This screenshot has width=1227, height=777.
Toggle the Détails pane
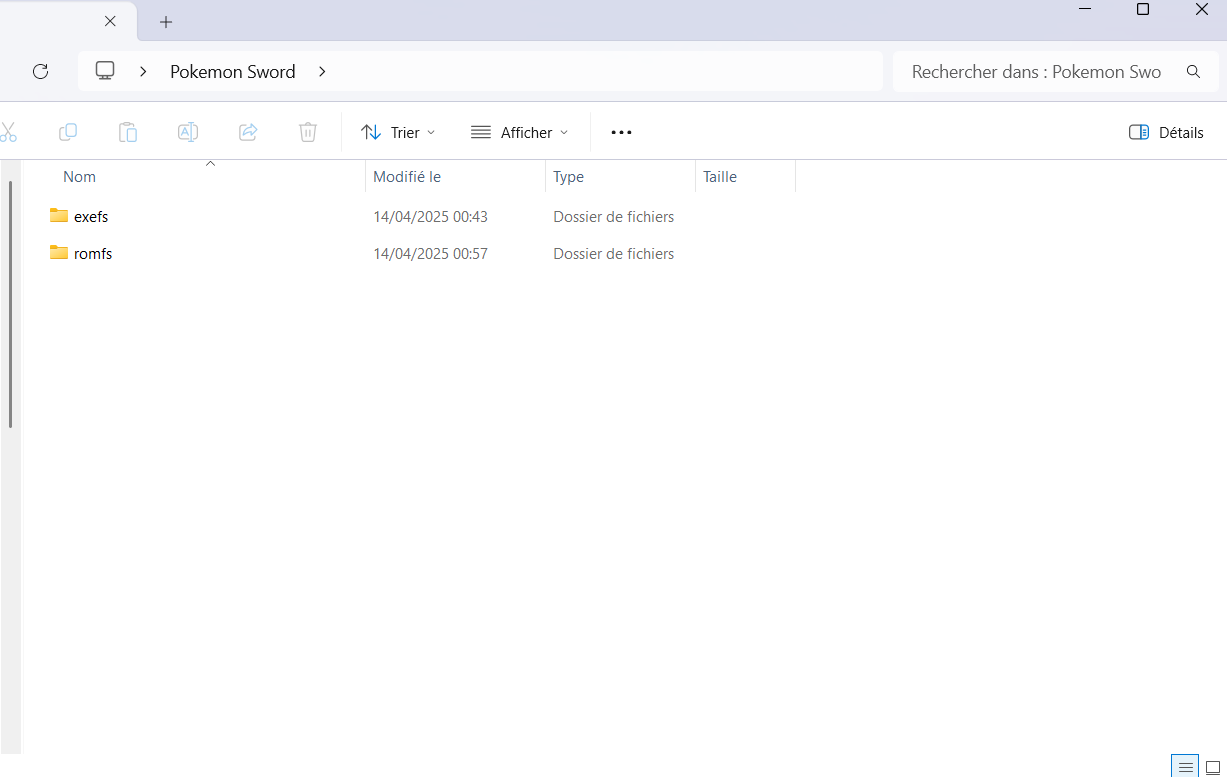pos(1166,132)
